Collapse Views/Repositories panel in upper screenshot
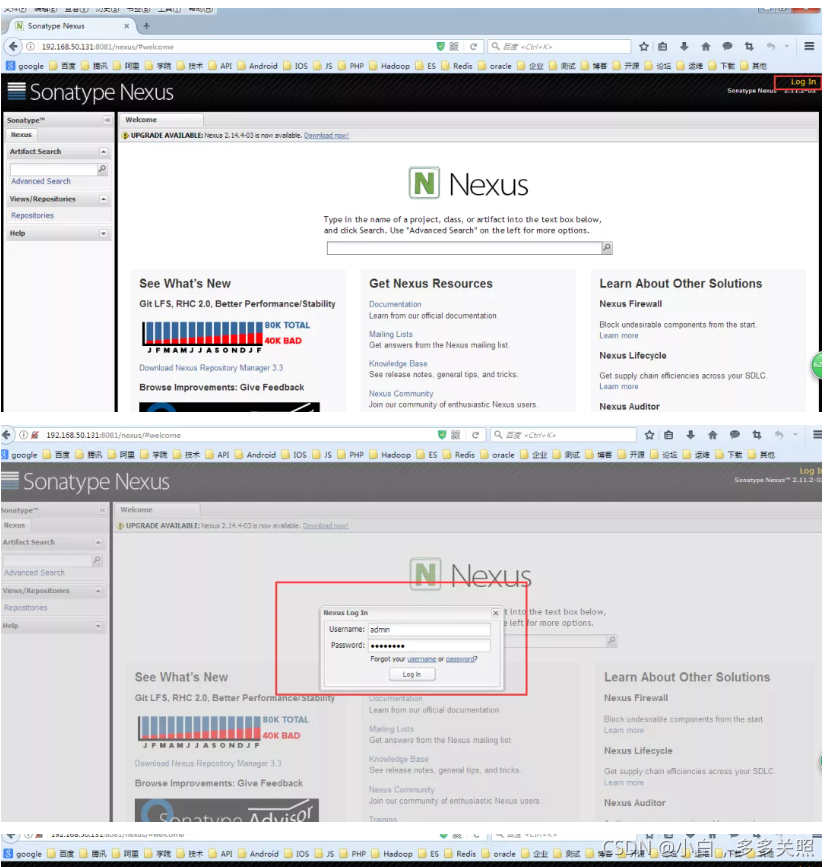 click(x=103, y=199)
